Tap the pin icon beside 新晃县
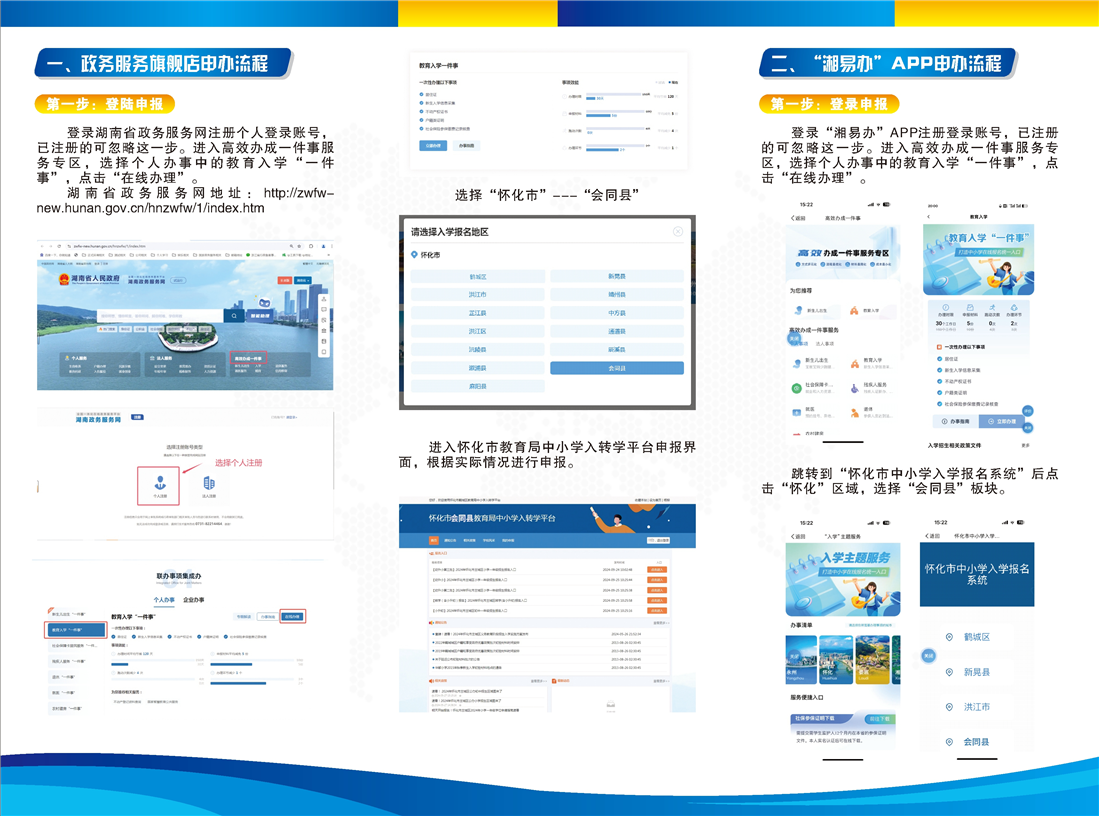This screenshot has width=1099, height=816. [x=949, y=672]
